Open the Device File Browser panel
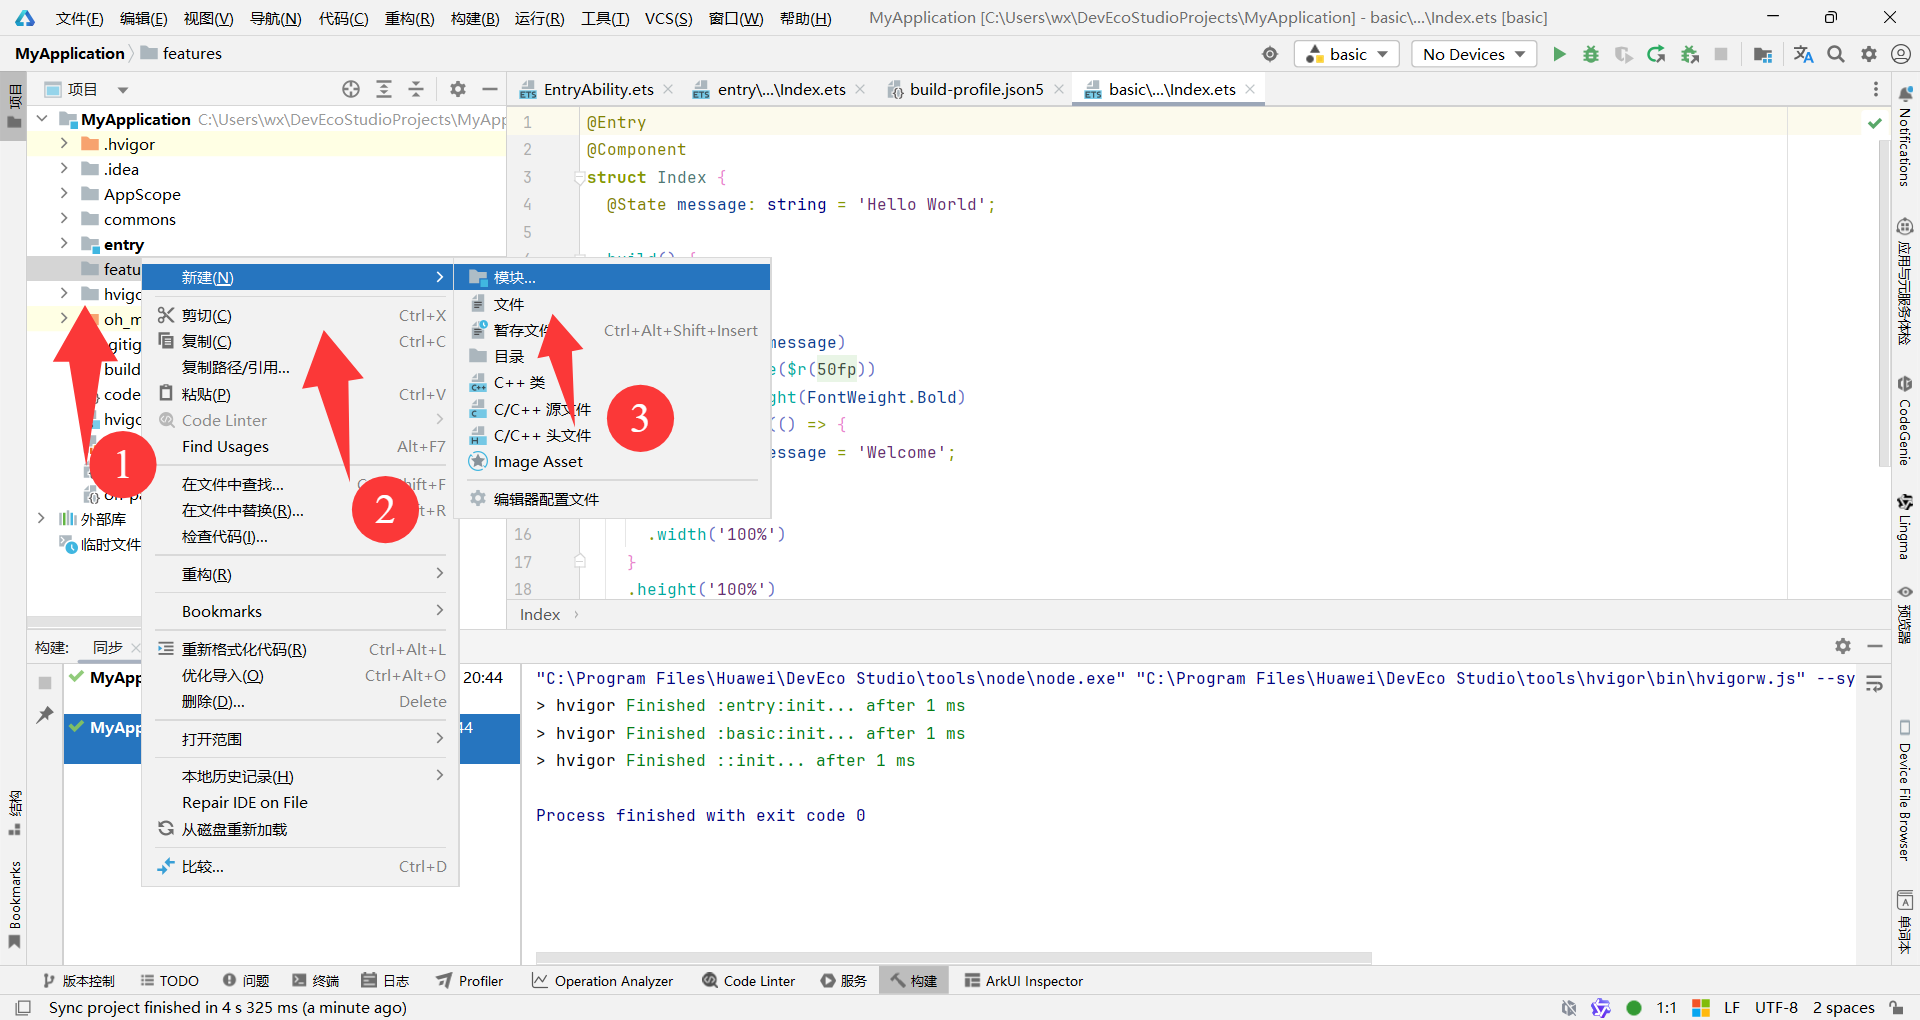Image resolution: width=1920 pixels, height=1020 pixels. pyautogui.click(x=1905, y=791)
